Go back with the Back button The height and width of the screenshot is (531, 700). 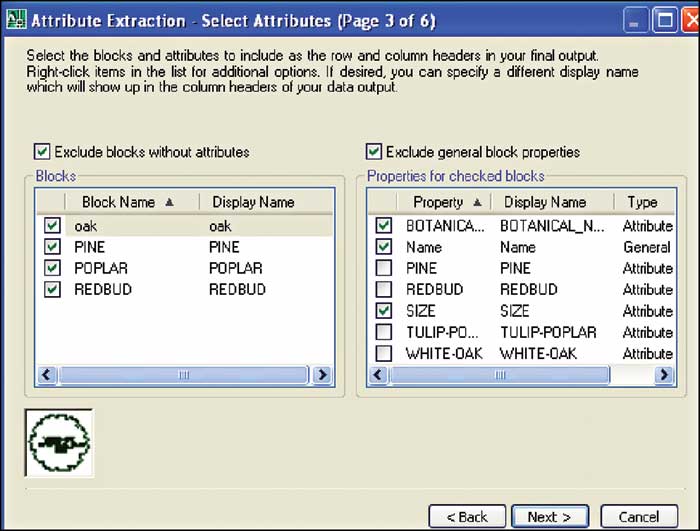coord(466,517)
